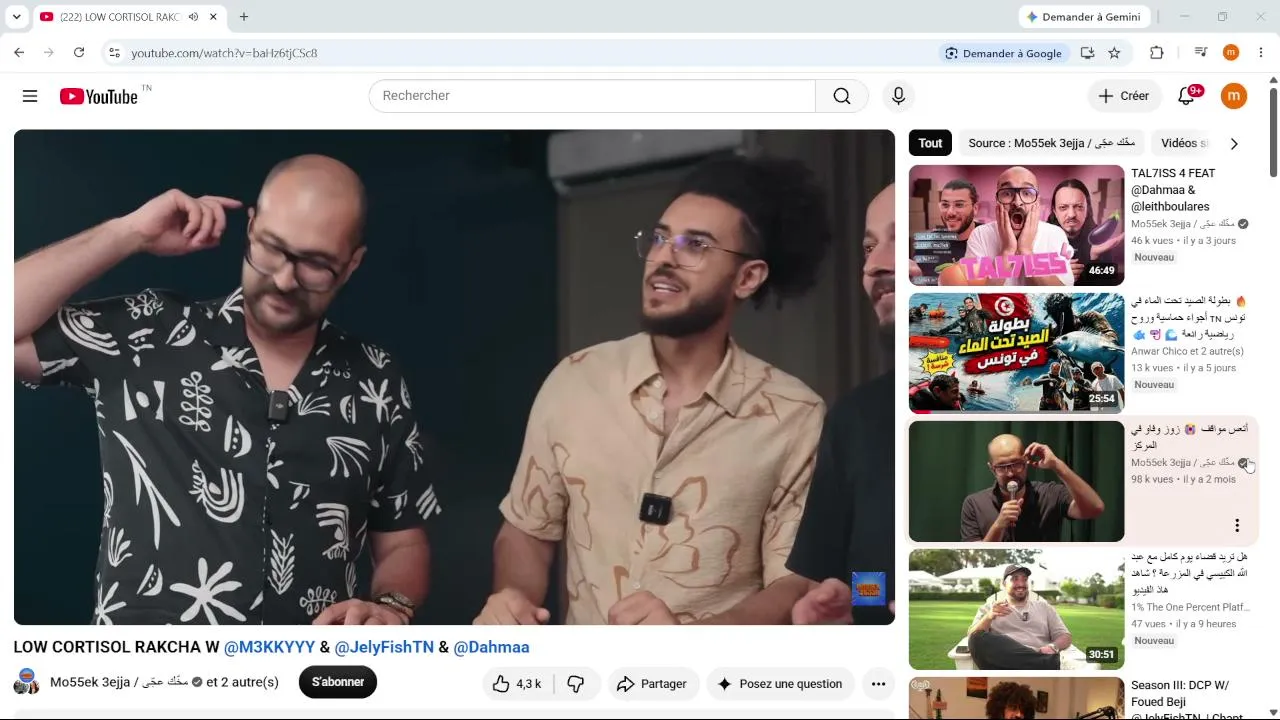
Task: Click the '47 vues' text
Action: pos(1149,624)
